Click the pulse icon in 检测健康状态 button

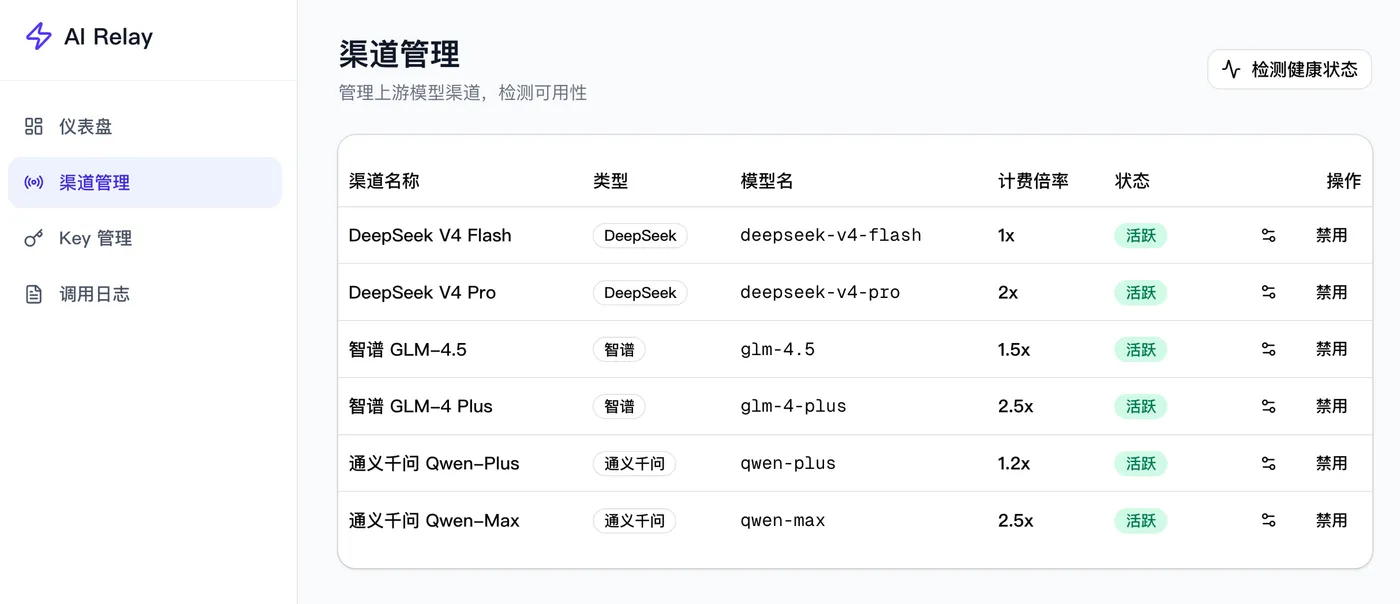click(x=1231, y=69)
